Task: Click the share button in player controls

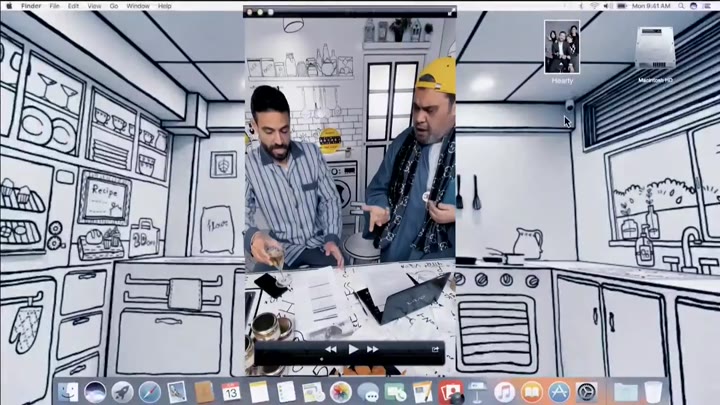Action: click(x=436, y=350)
